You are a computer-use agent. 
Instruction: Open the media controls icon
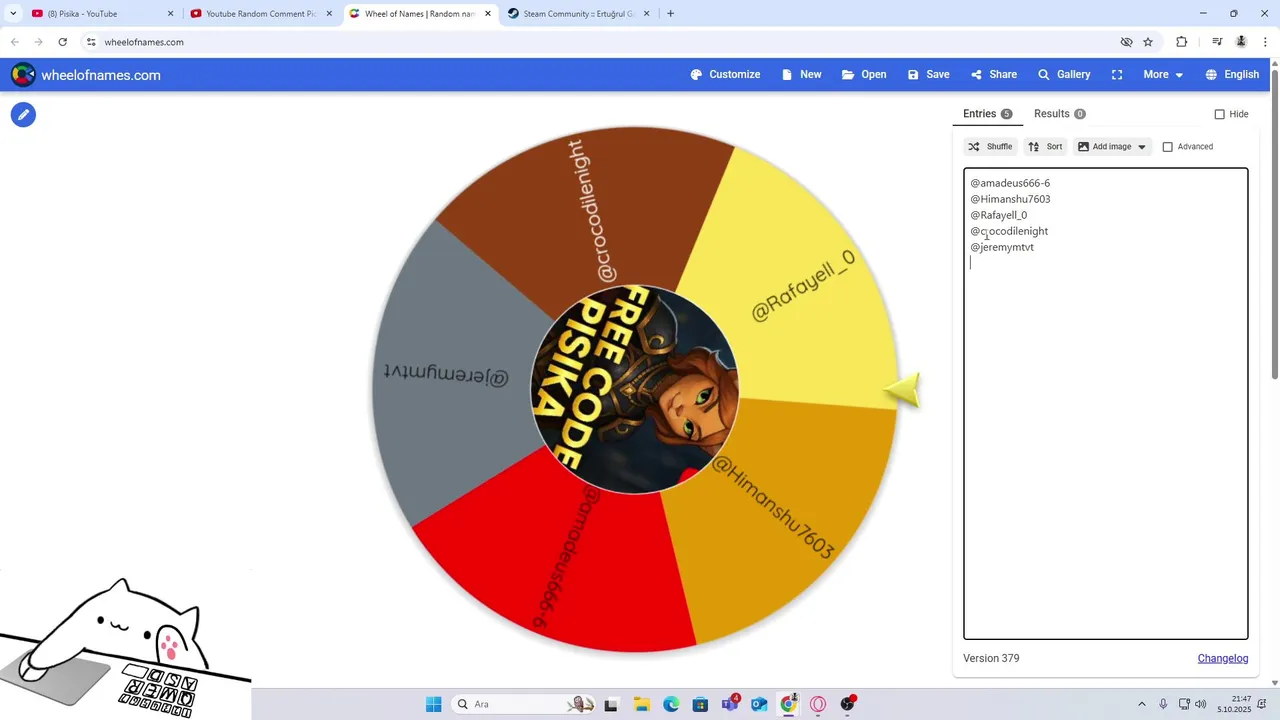[1217, 42]
